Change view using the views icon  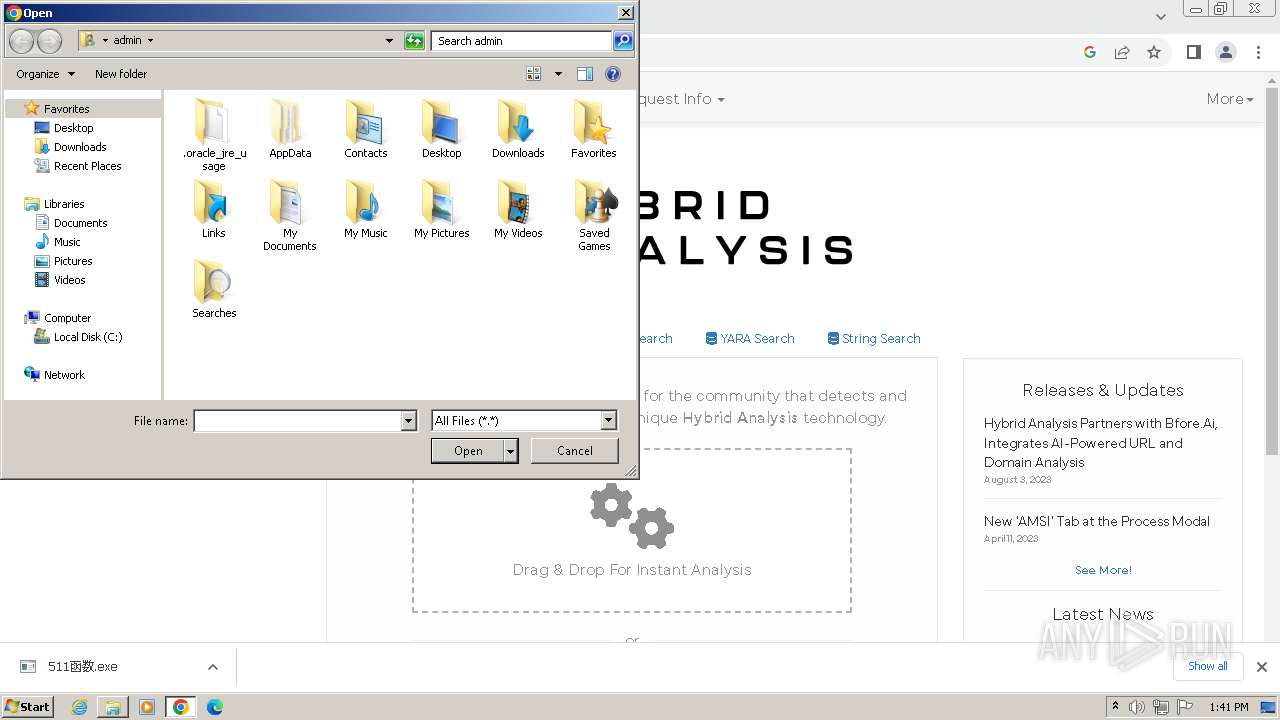pyautogui.click(x=534, y=74)
